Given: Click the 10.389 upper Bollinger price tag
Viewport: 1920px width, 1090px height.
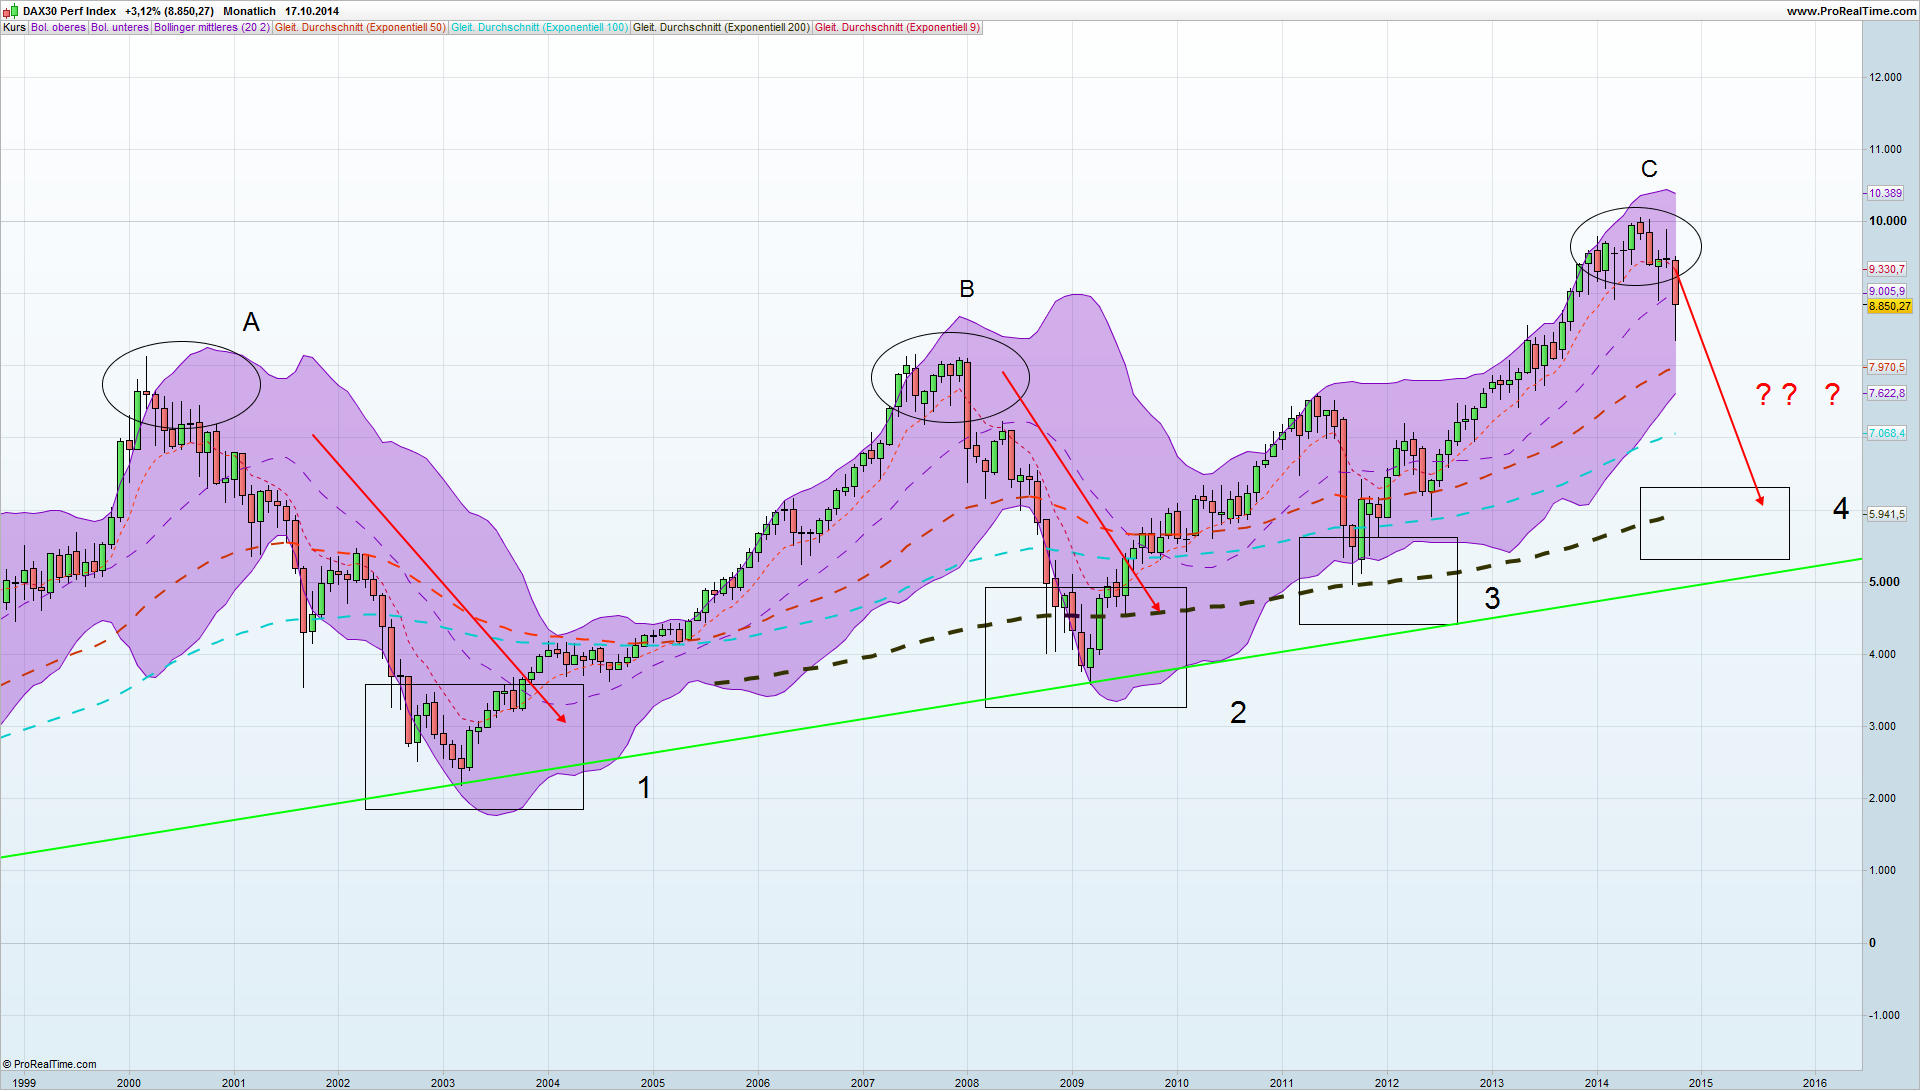Looking at the screenshot, I should click(1886, 193).
